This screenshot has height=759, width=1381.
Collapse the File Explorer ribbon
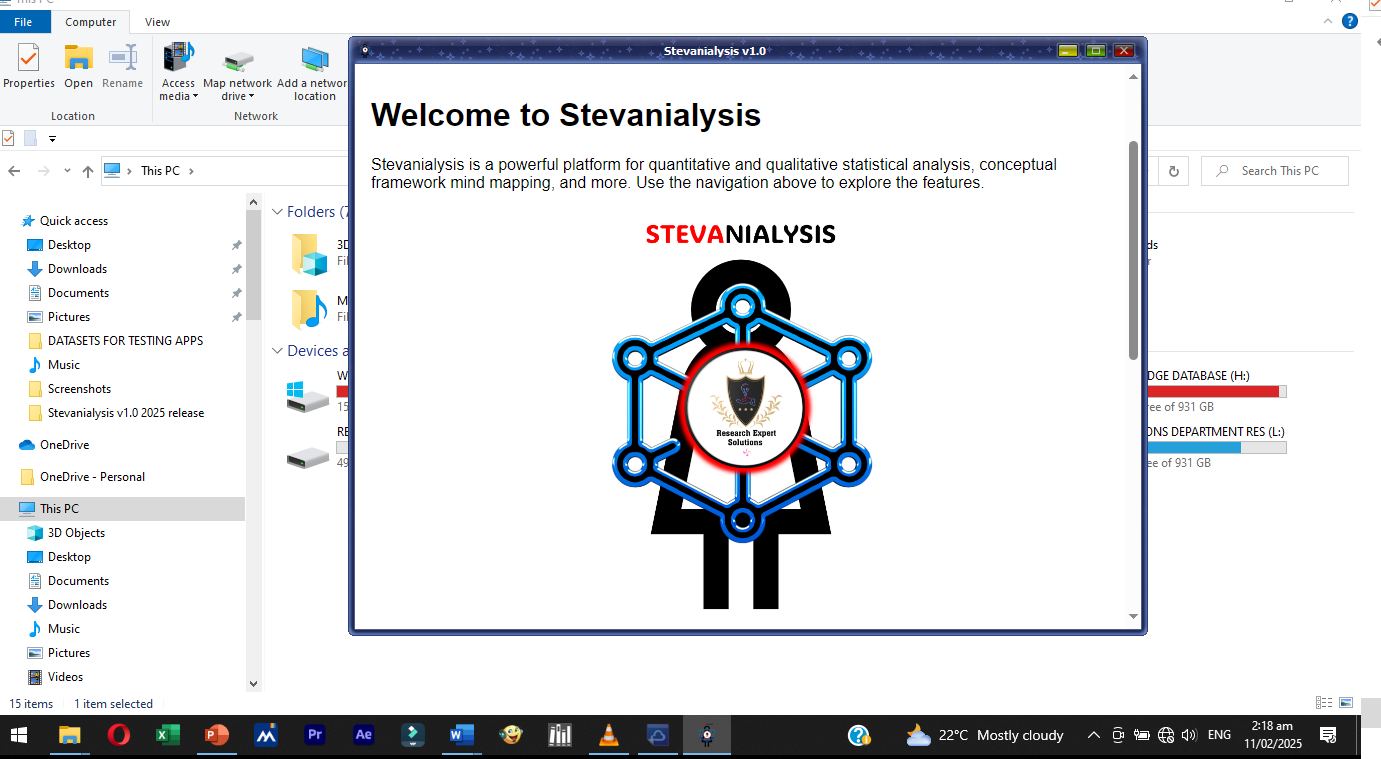pyautogui.click(x=1327, y=21)
